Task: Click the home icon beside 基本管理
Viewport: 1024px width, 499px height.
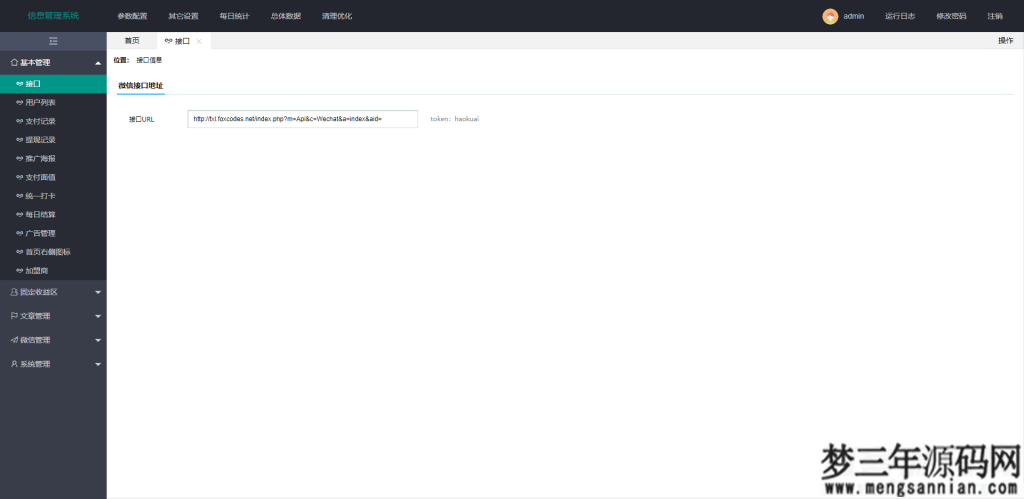Action: click(x=14, y=63)
